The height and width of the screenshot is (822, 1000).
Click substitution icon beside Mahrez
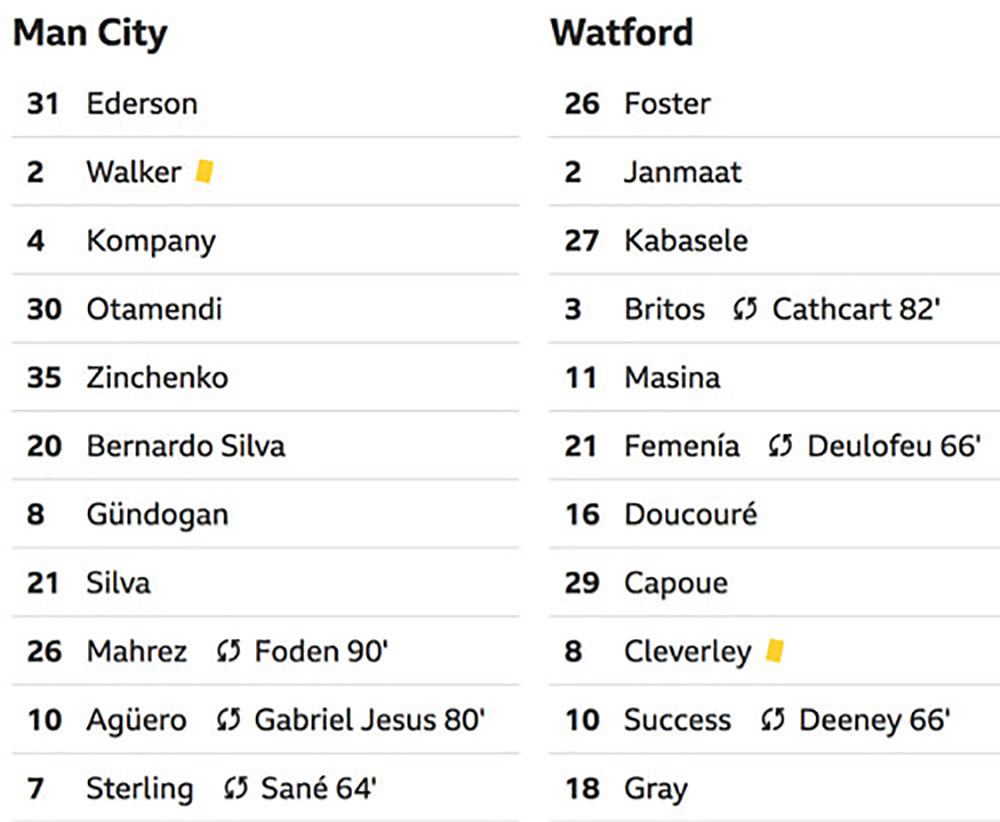click(x=228, y=651)
